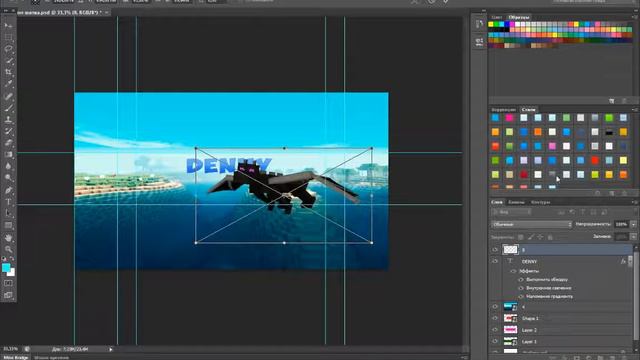This screenshot has width=640, height=360.
Task: Select the Magic Wand tool
Action: click(x=8, y=61)
